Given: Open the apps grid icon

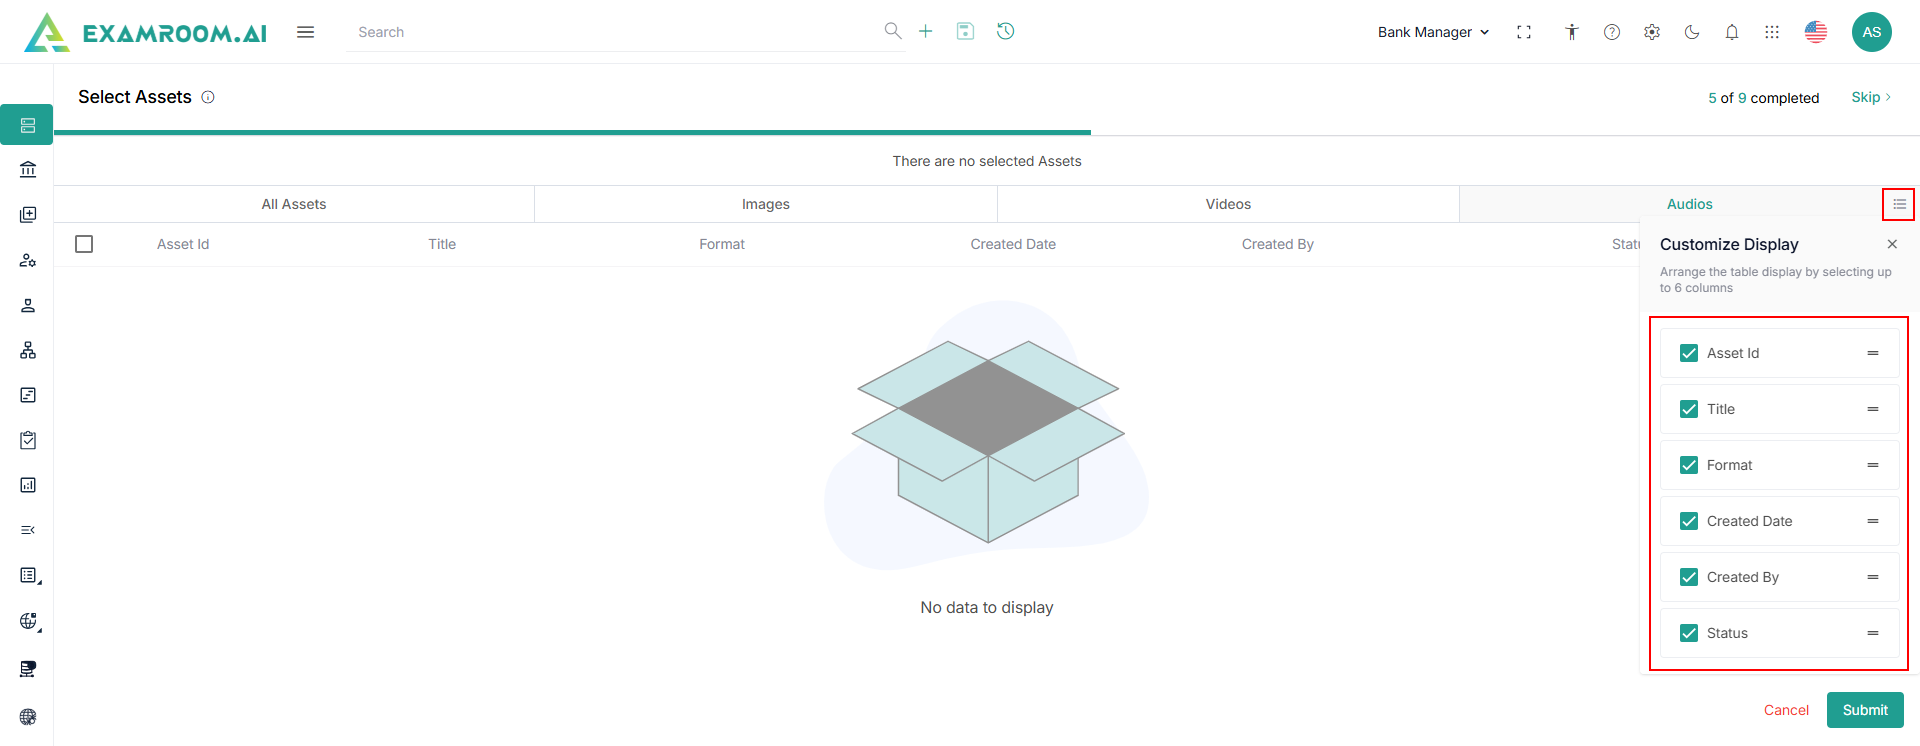Looking at the screenshot, I should (x=1772, y=32).
